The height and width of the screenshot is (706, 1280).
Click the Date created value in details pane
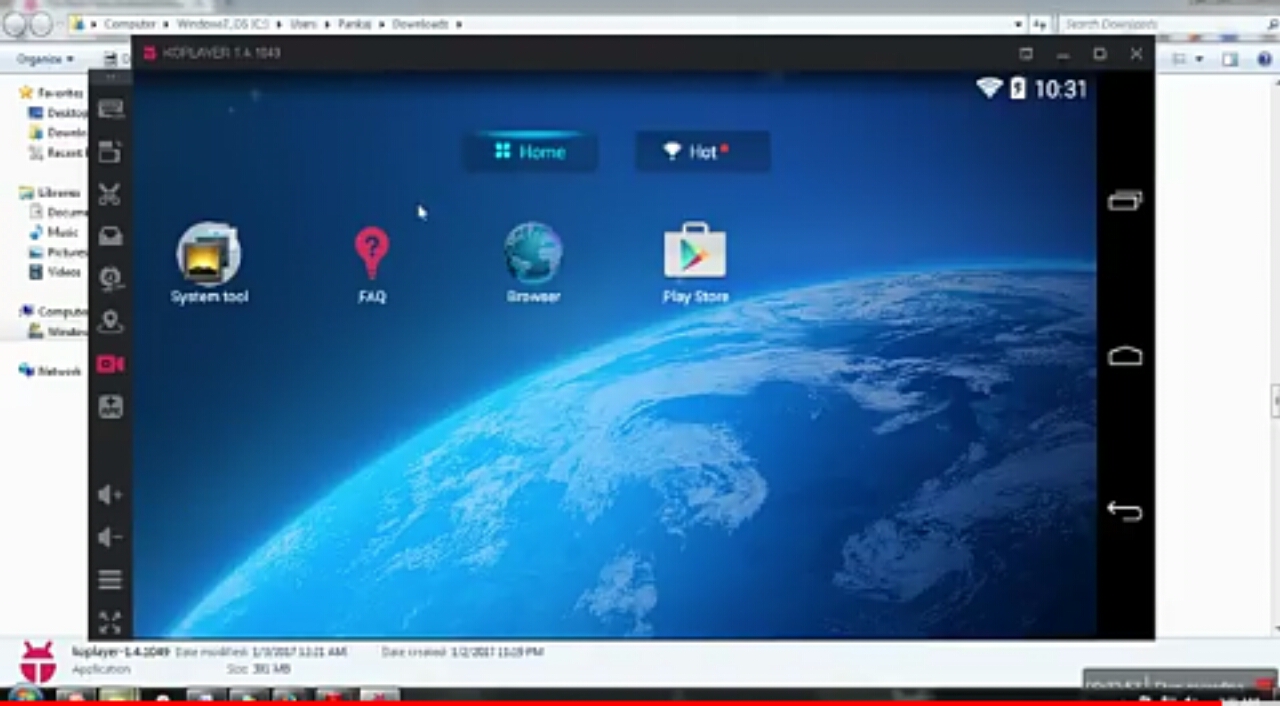coord(497,651)
